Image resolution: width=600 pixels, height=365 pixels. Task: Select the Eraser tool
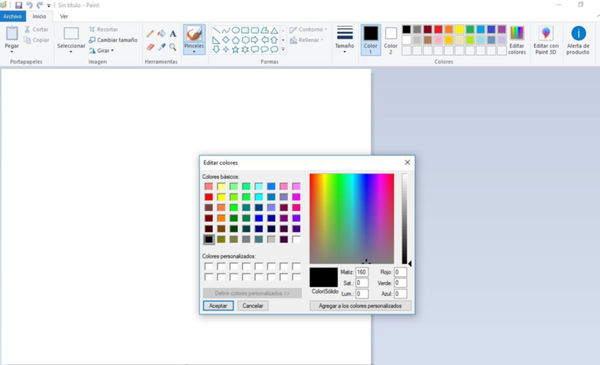click(x=150, y=47)
